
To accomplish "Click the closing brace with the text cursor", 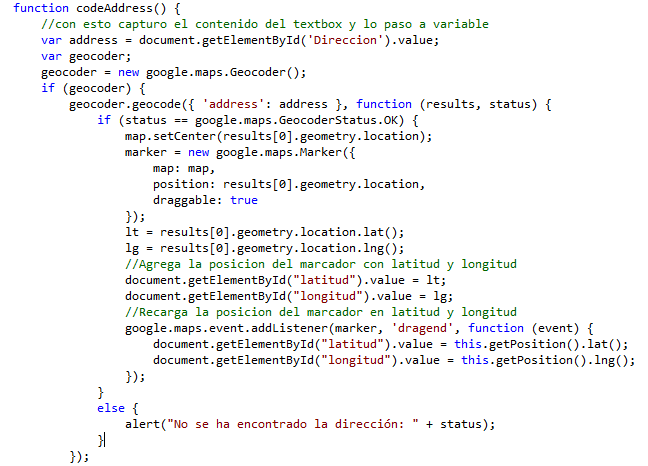I will click(x=100, y=441).
